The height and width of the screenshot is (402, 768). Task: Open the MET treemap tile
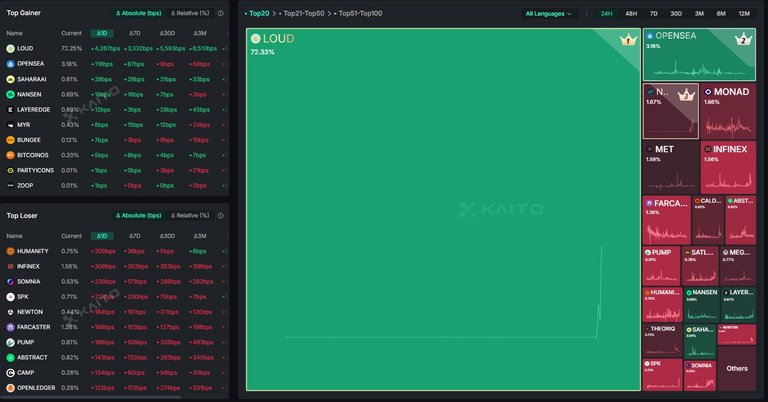click(x=671, y=167)
